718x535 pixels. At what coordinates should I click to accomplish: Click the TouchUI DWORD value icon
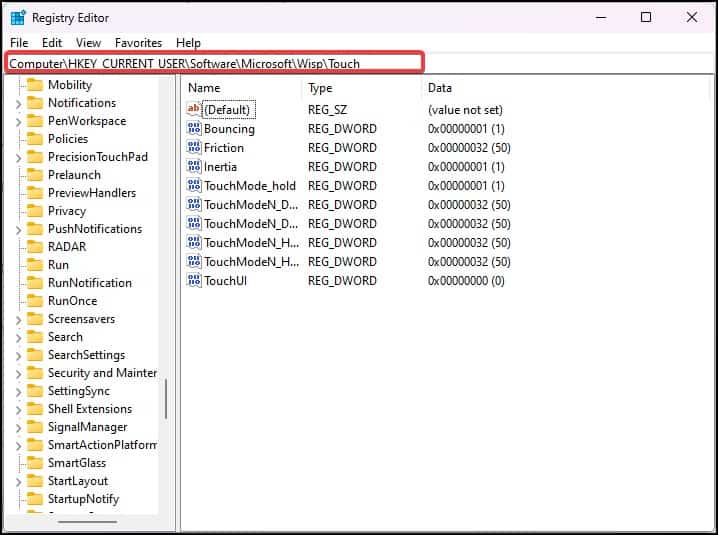[194, 280]
